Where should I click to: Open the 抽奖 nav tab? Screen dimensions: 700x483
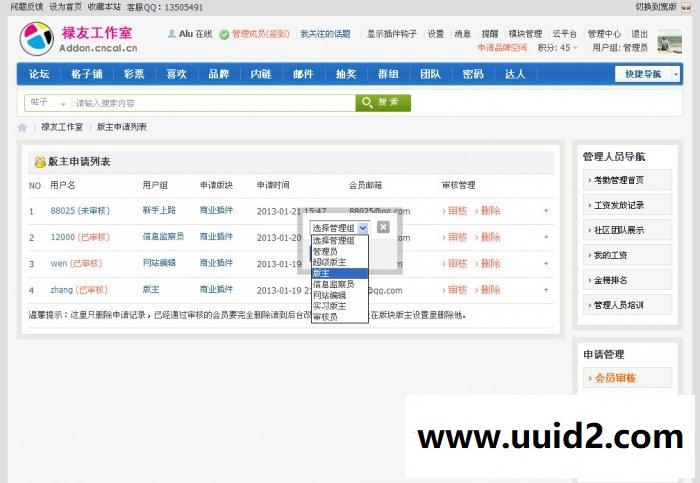pos(346,74)
